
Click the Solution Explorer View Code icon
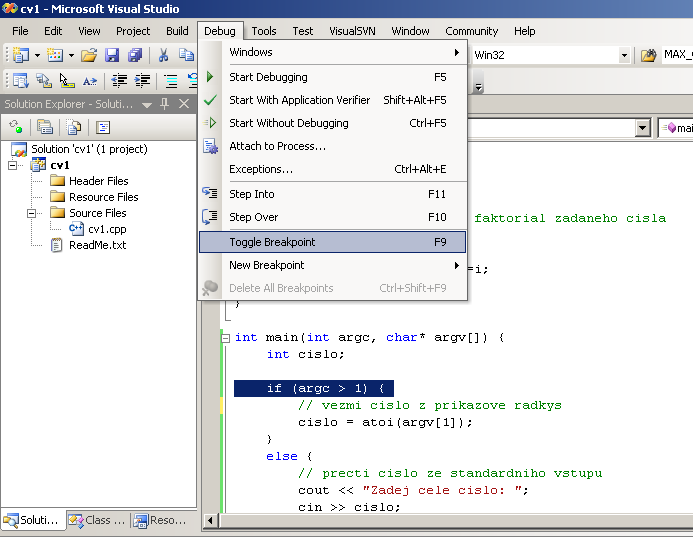point(103,127)
